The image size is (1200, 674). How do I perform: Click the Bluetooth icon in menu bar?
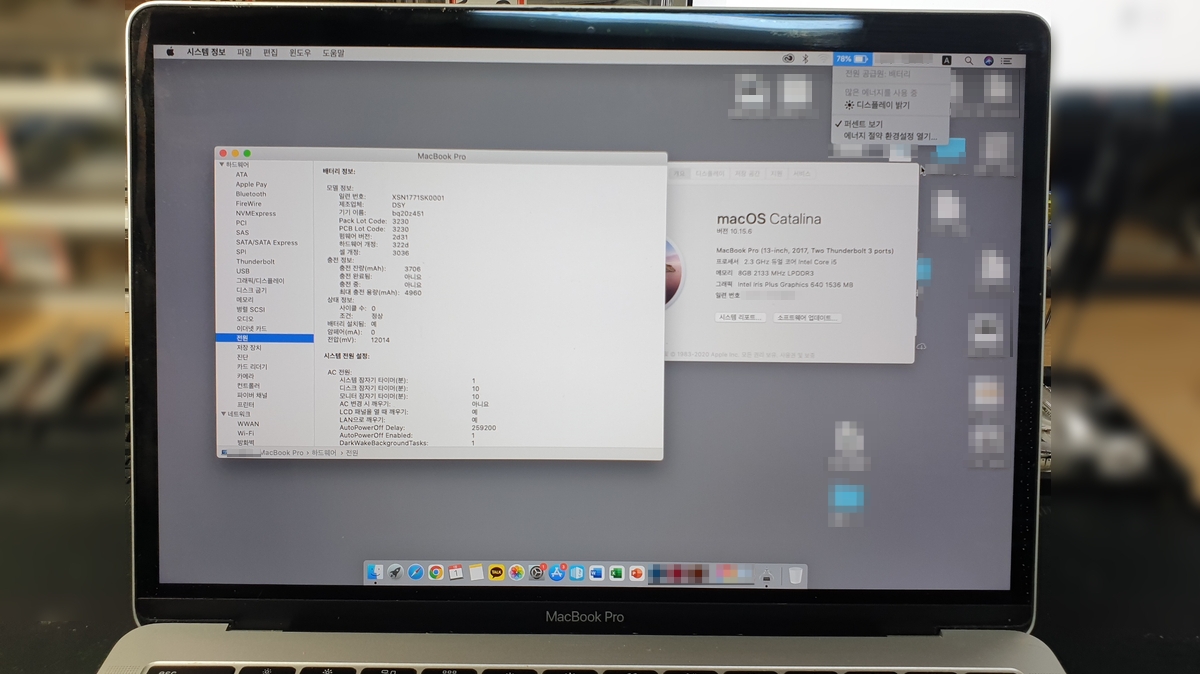(x=805, y=60)
